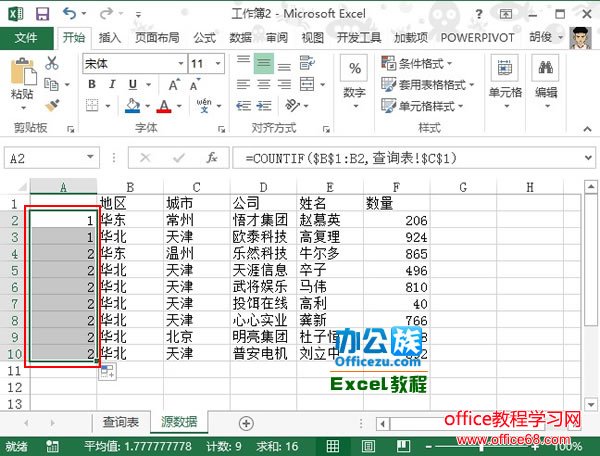The height and width of the screenshot is (456, 600).
Task: Toggle bold formatting
Action: (x=92, y=84)
